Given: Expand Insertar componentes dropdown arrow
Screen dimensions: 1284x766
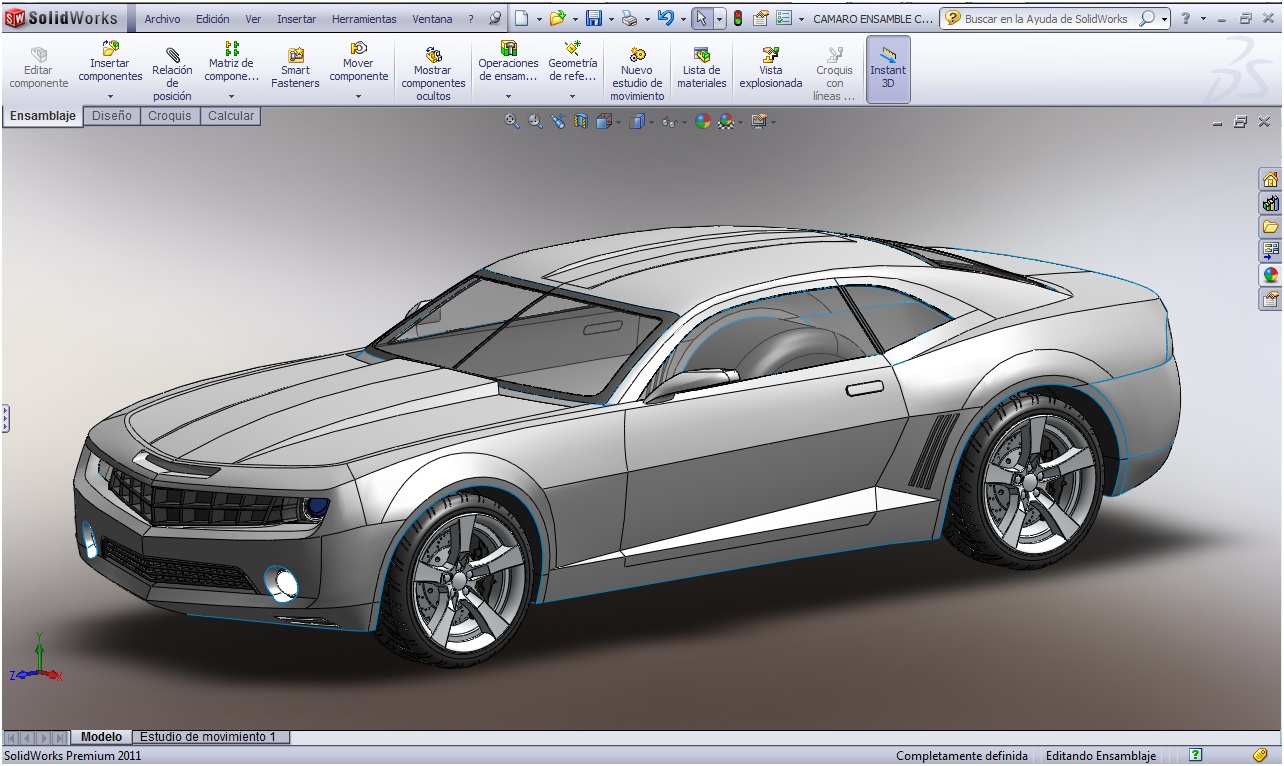Looking at the screenshot, I should [110, 97].
